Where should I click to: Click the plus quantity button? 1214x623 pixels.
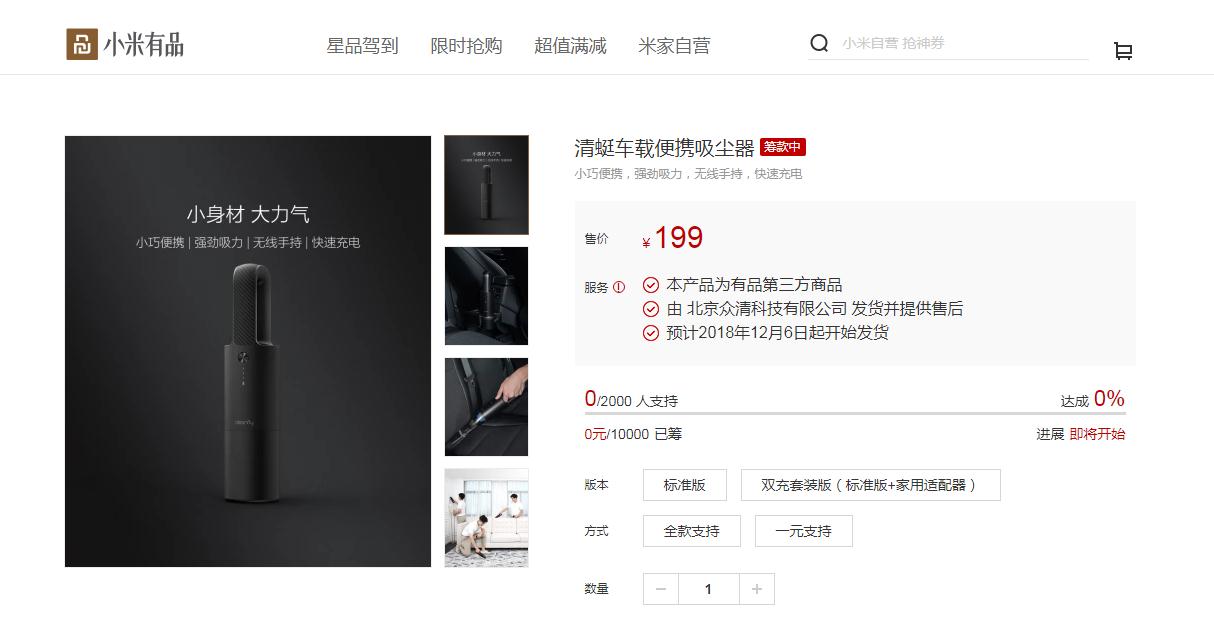(757, 589)
